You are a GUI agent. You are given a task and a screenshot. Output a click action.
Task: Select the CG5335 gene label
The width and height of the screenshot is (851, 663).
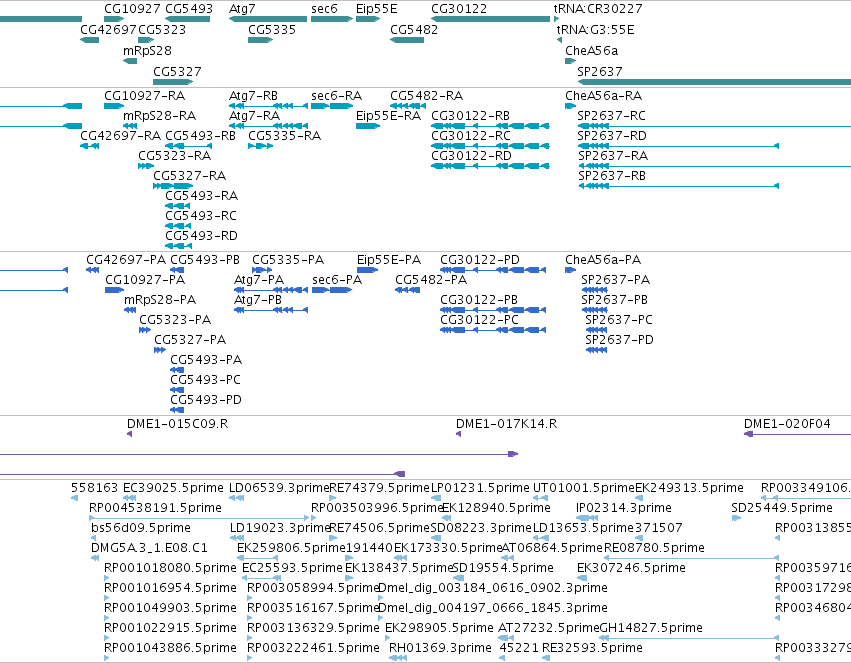coord(272,29)
